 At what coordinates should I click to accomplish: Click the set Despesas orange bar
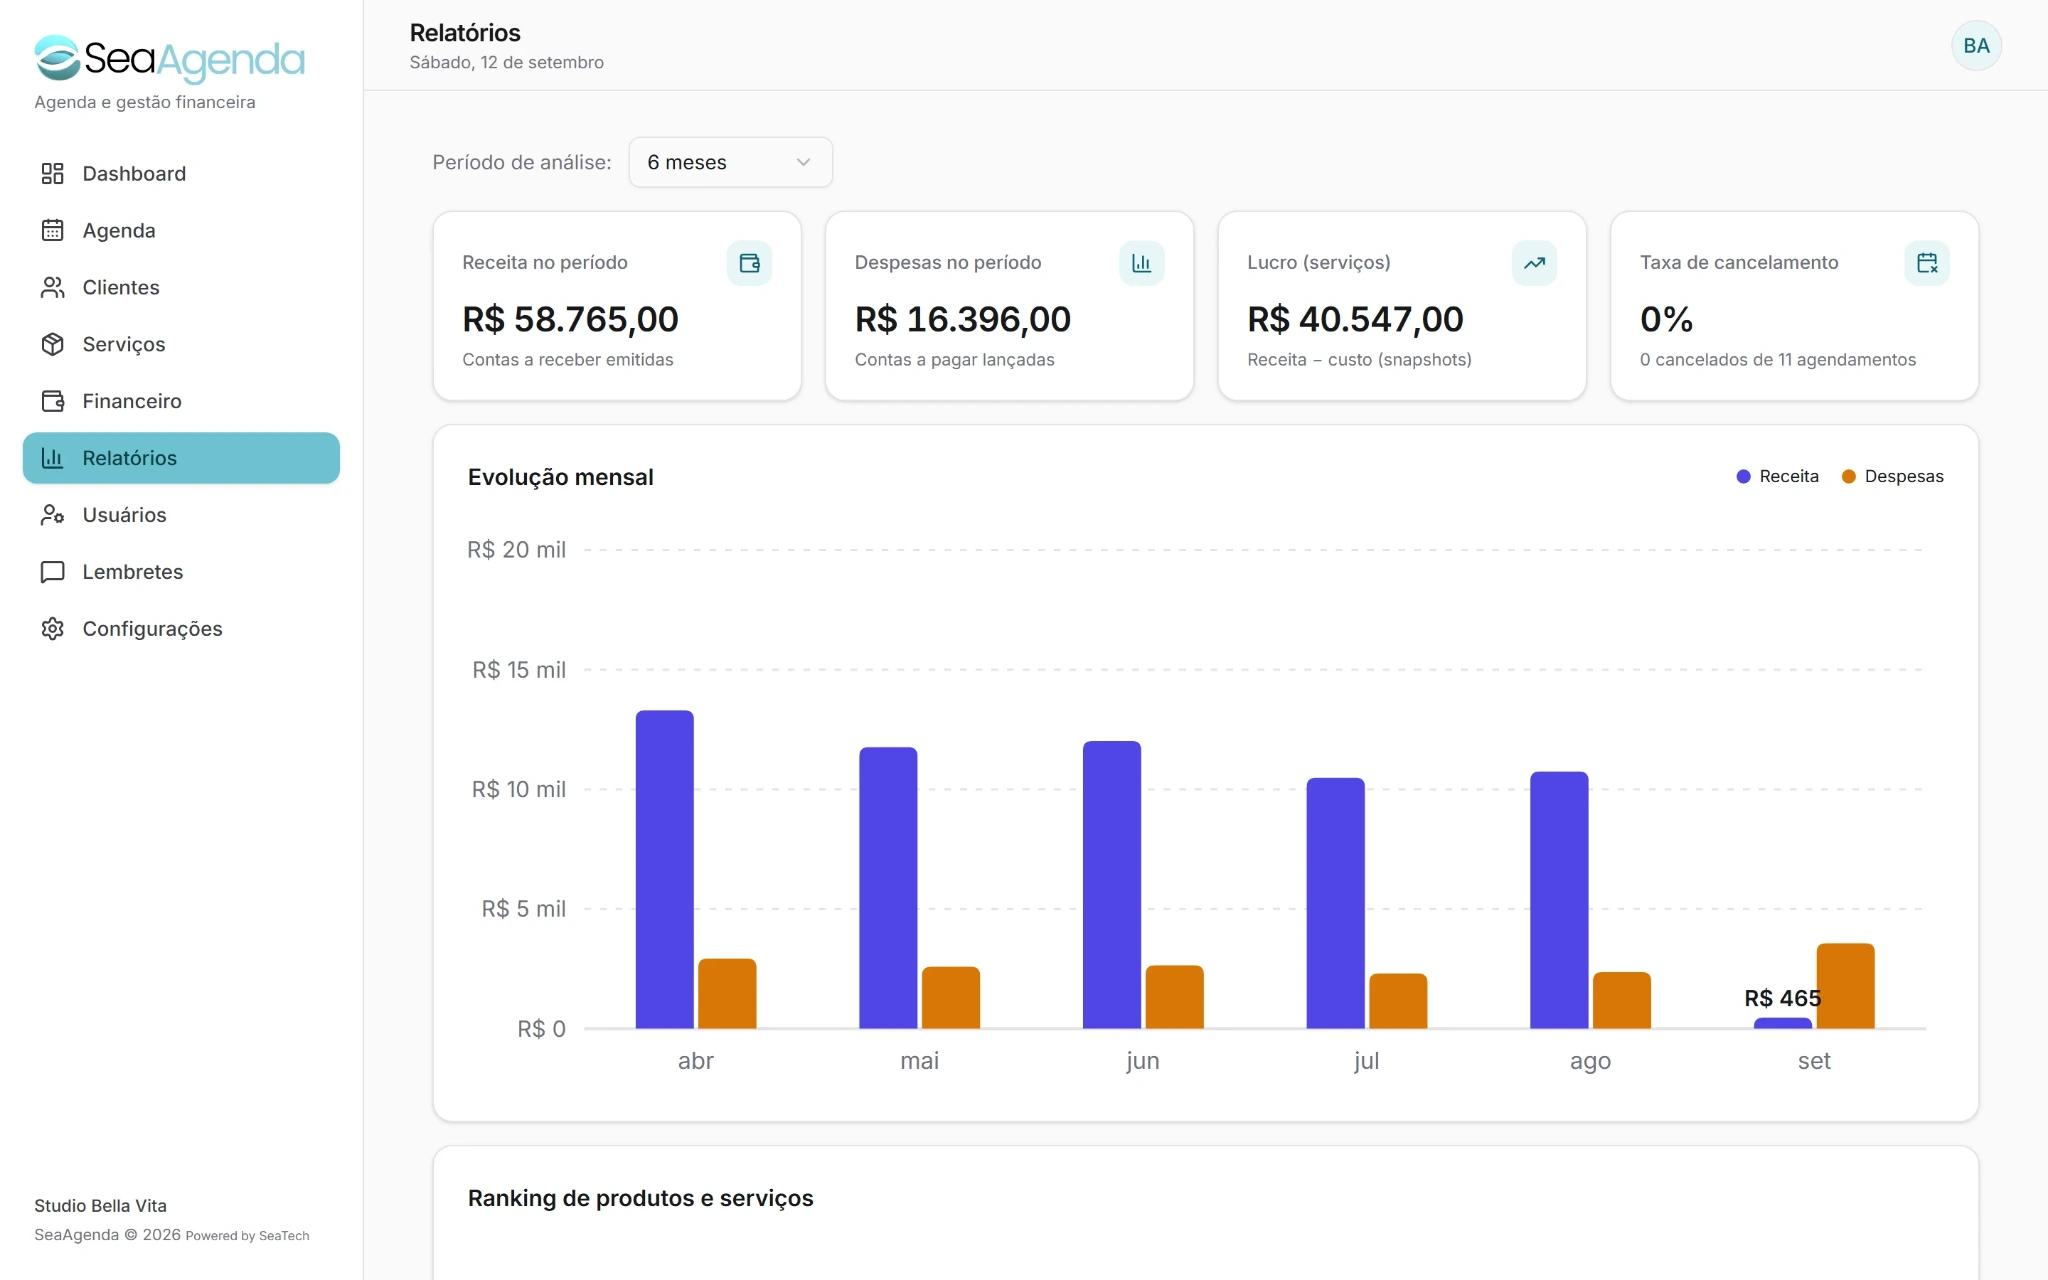(x=1845, y=986)
